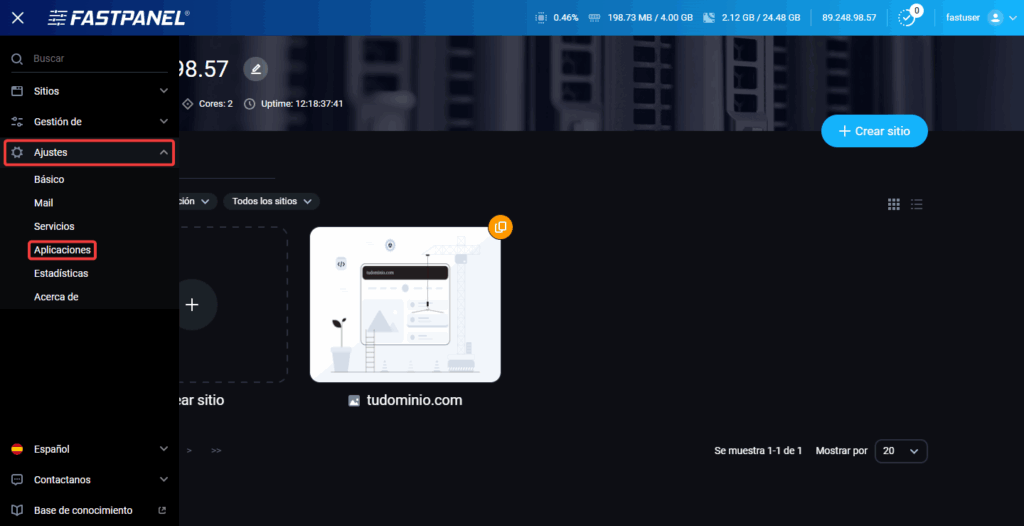This screenshot has width=1024, height=526.
Task: Click the Cores diamond icon
Action: click(188, 104)
